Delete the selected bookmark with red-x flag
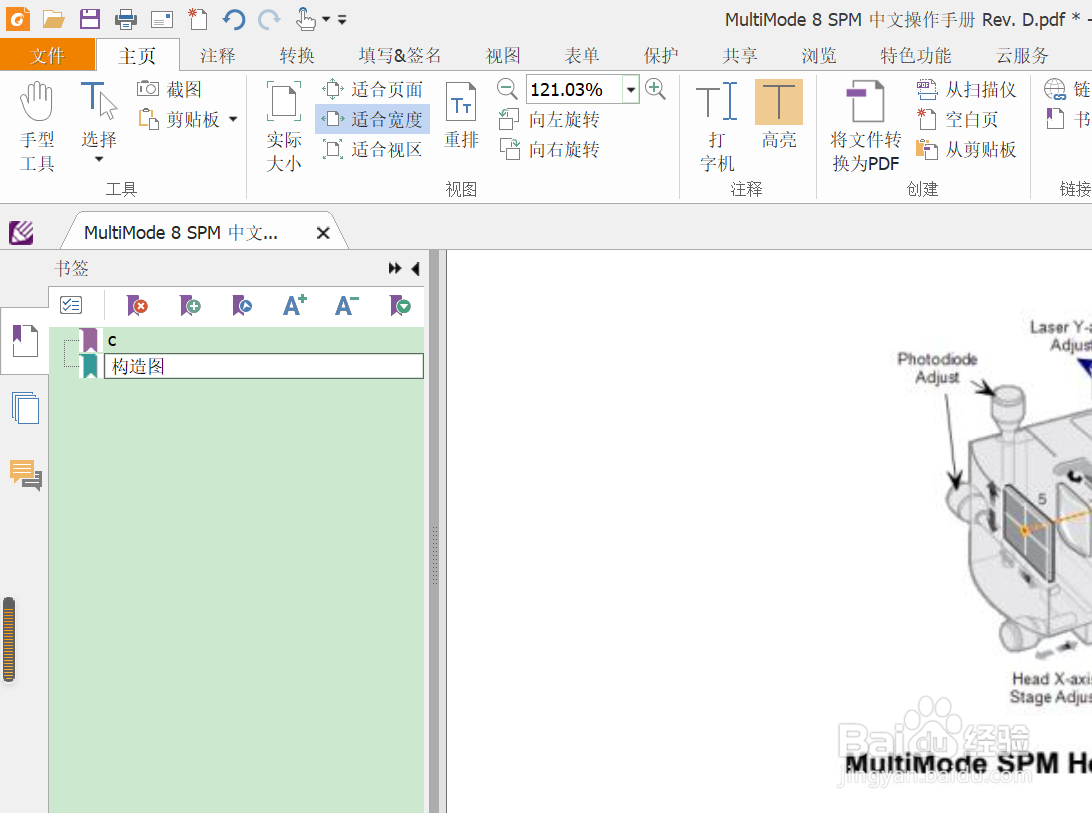1092x813 pixels. click(x=137, y=305)
